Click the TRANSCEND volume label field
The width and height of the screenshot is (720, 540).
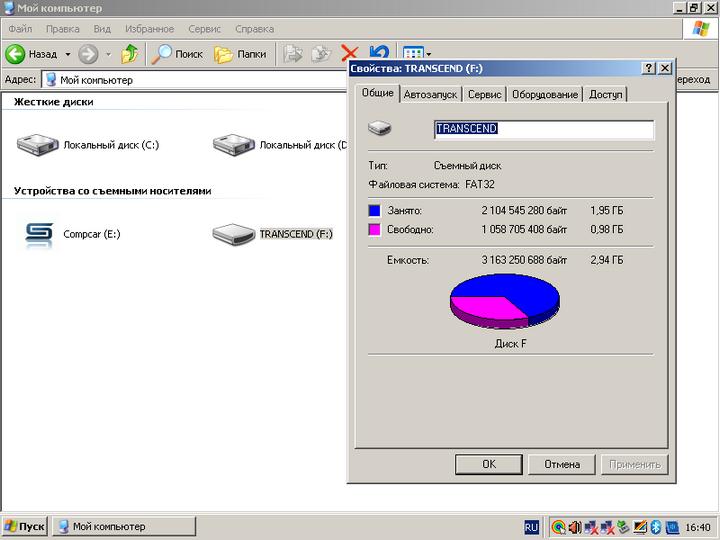point(544,129)
